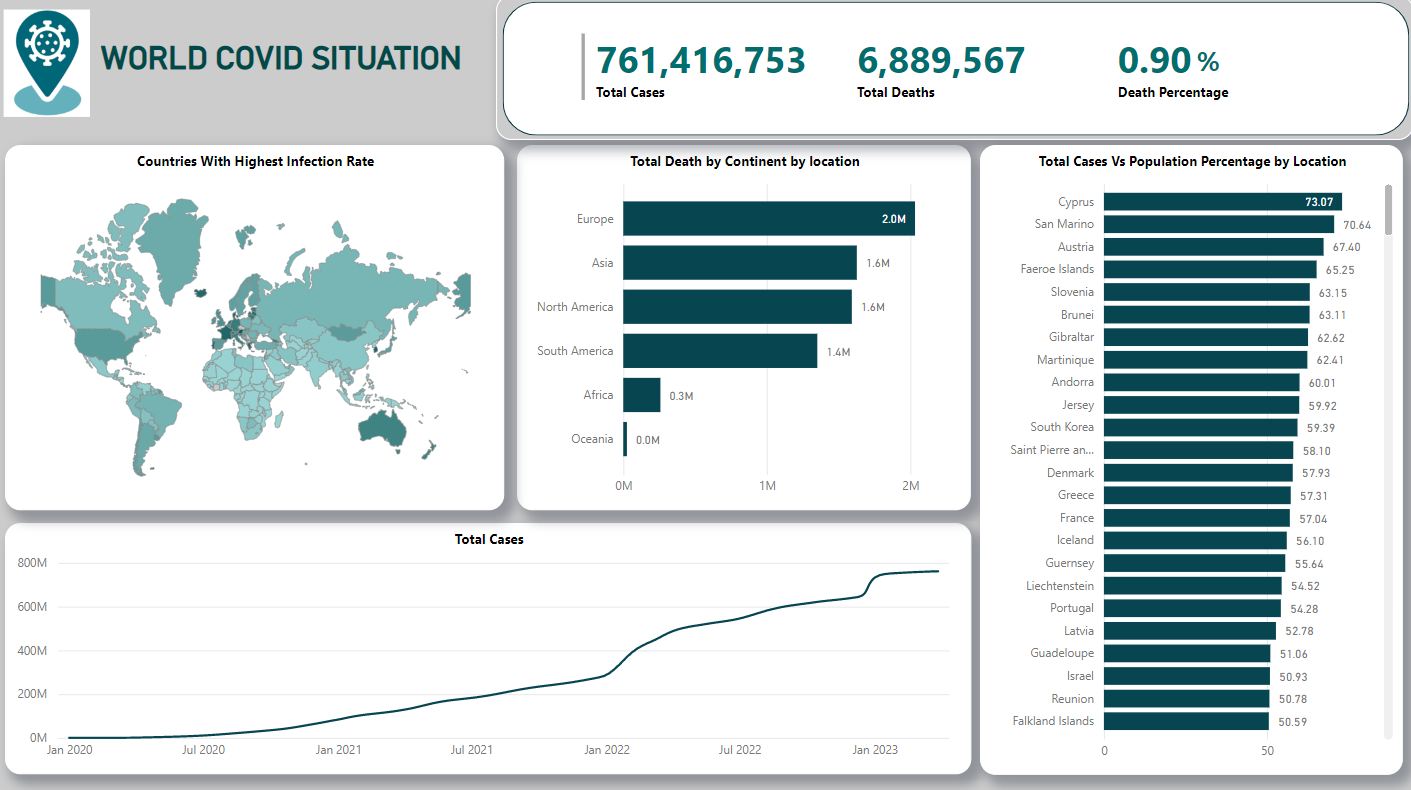Select the Oceania bar in deaths chart
Viewport: 1411px width, 790px height.
625,439
